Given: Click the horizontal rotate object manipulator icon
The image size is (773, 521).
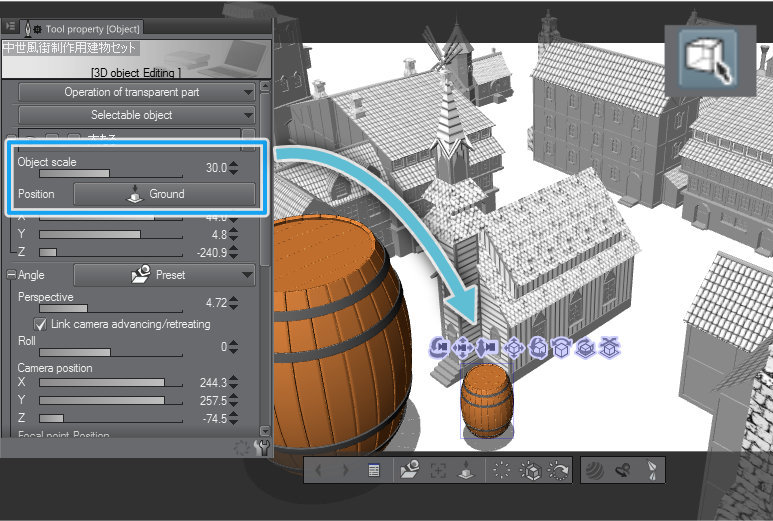Looking at the screenshot, I should point(562,347).
